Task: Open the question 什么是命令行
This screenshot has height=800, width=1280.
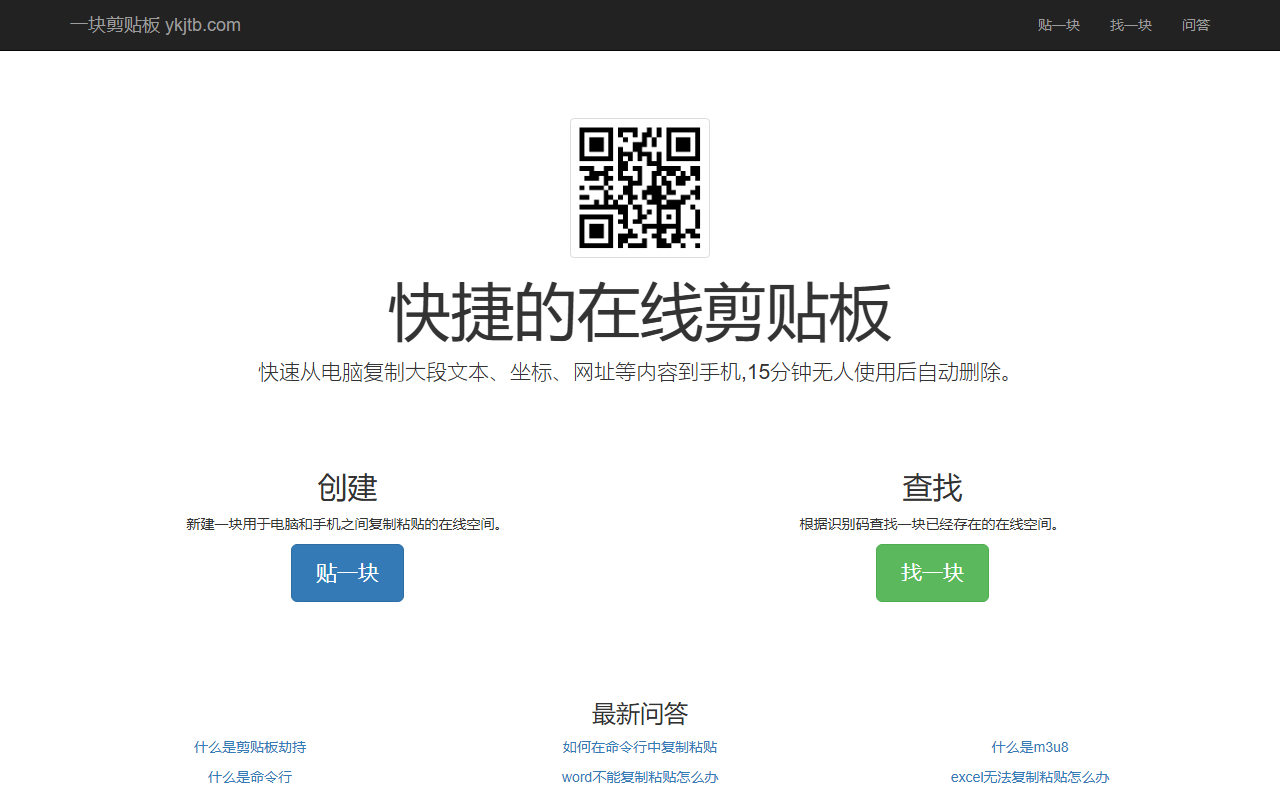Action: [x=250, y=777]
